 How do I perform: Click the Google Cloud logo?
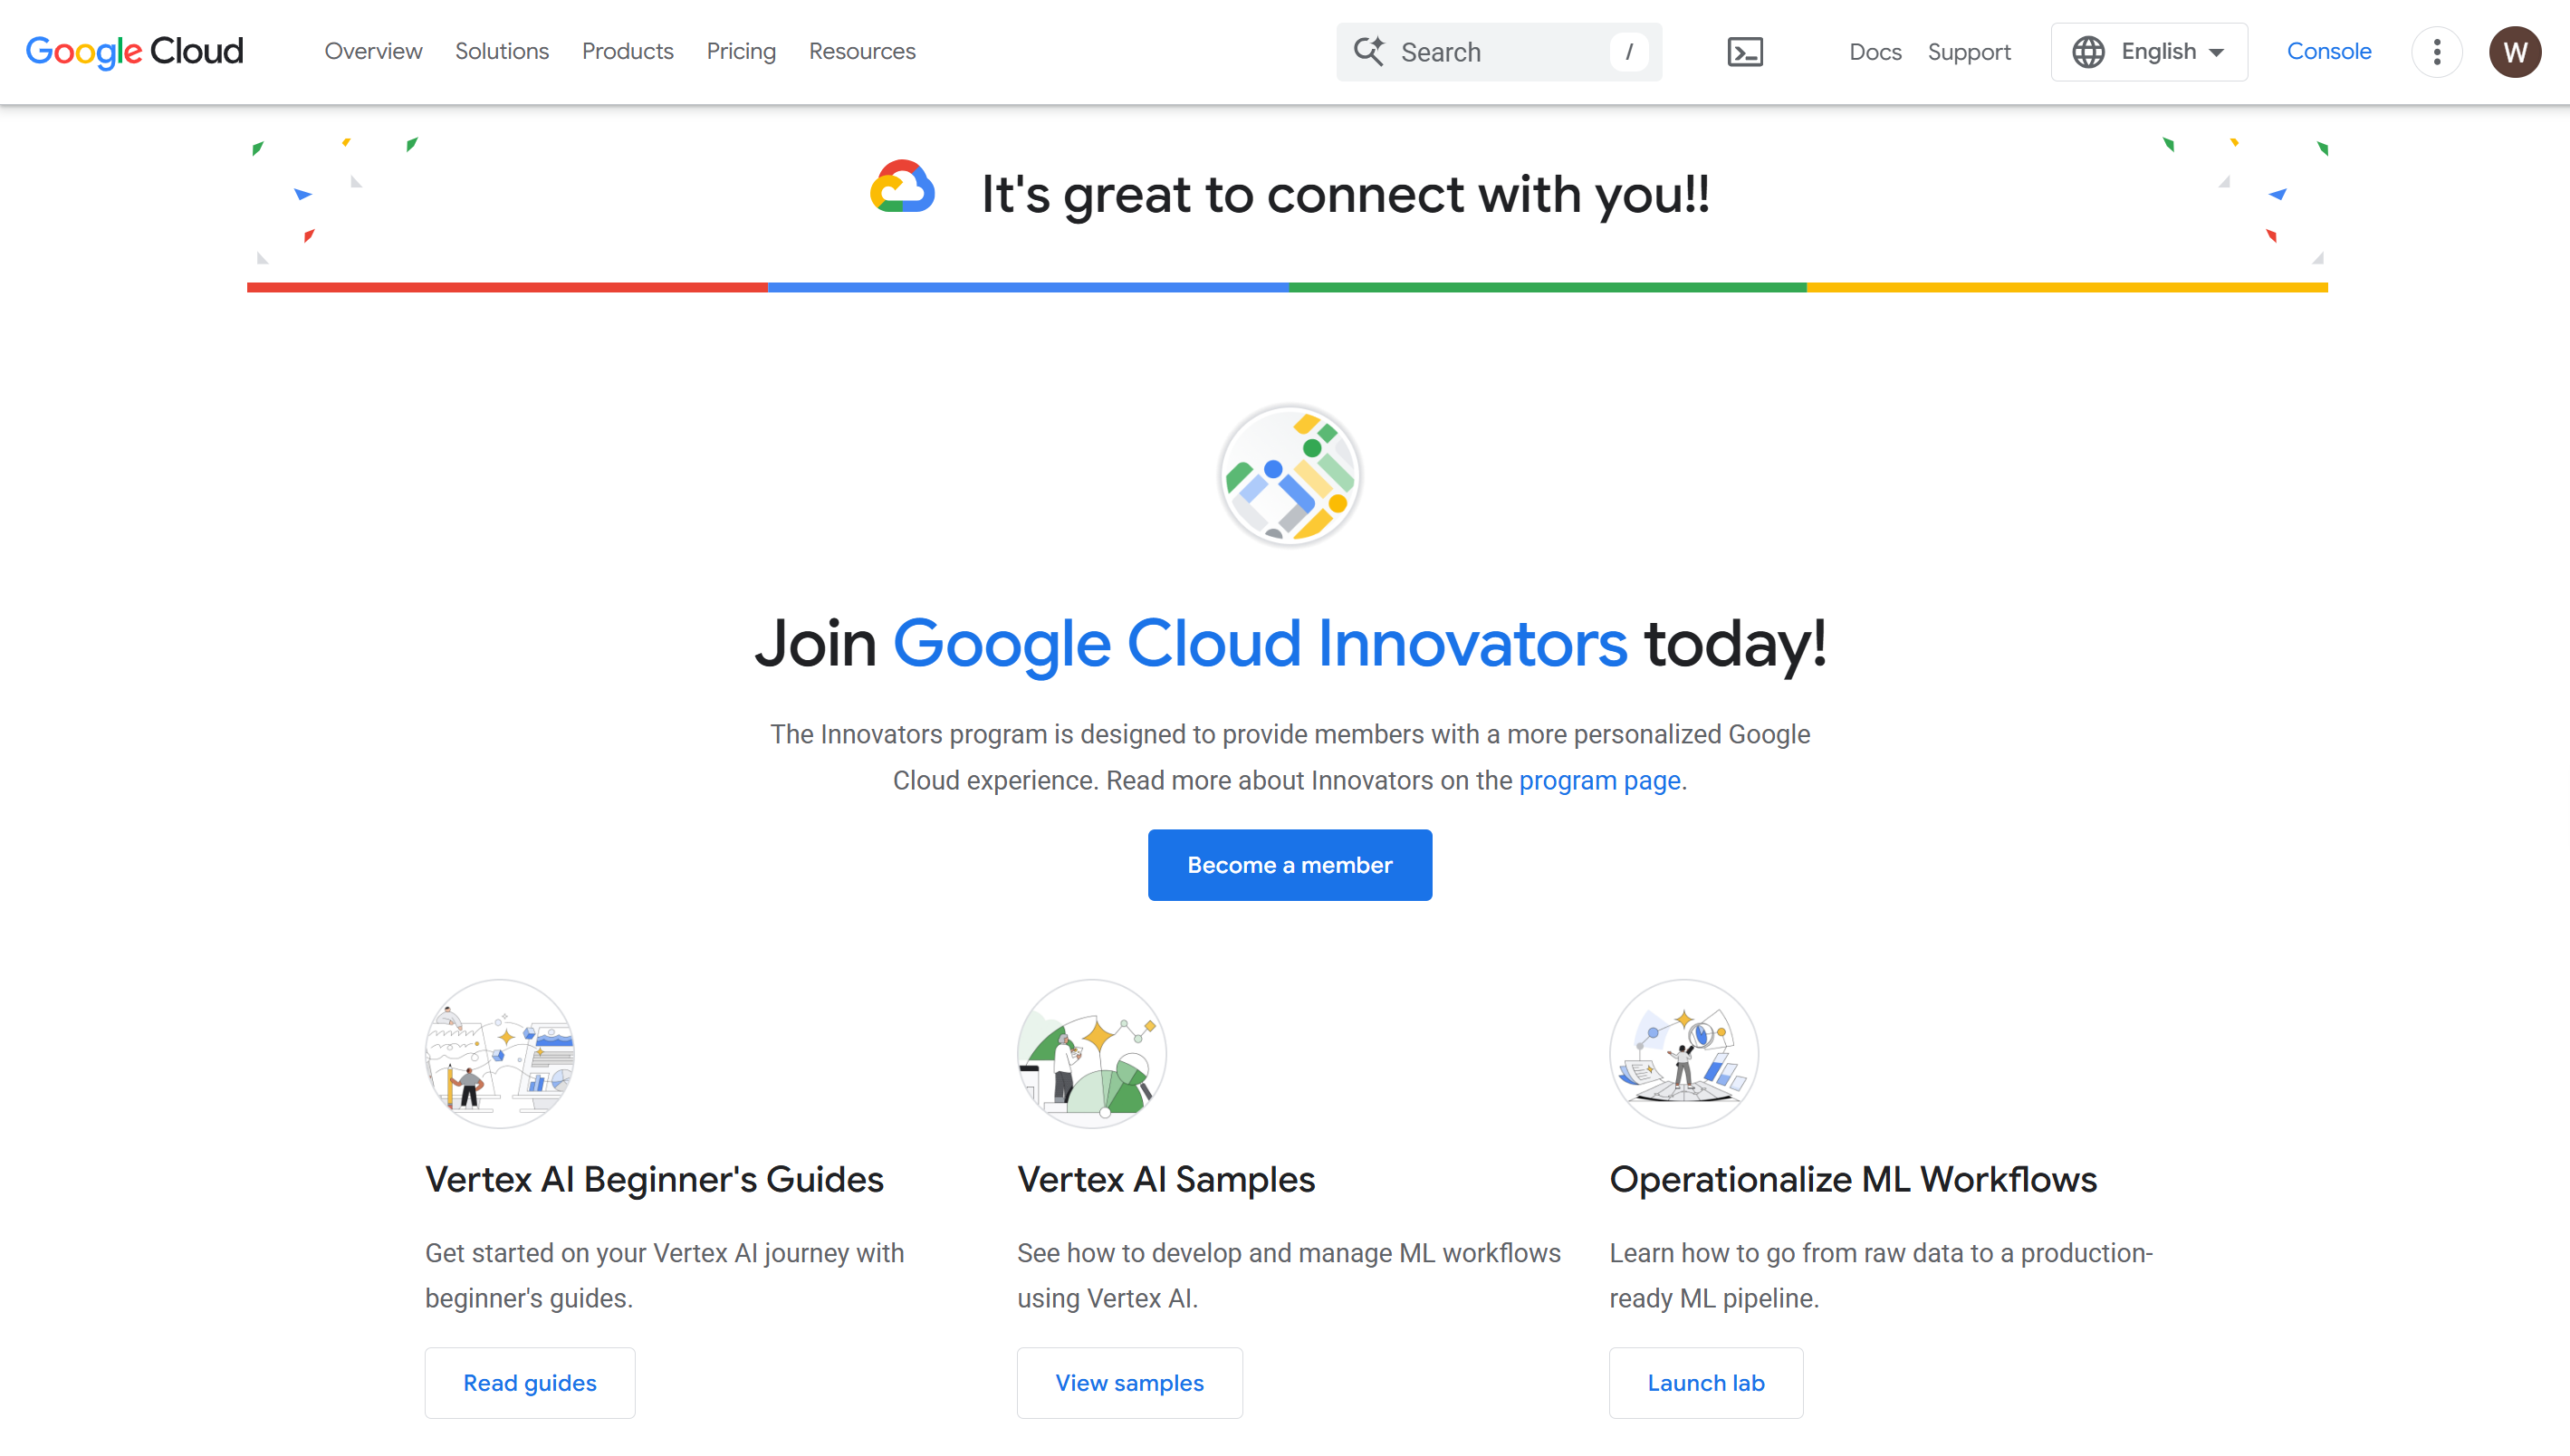click(135, 52)
